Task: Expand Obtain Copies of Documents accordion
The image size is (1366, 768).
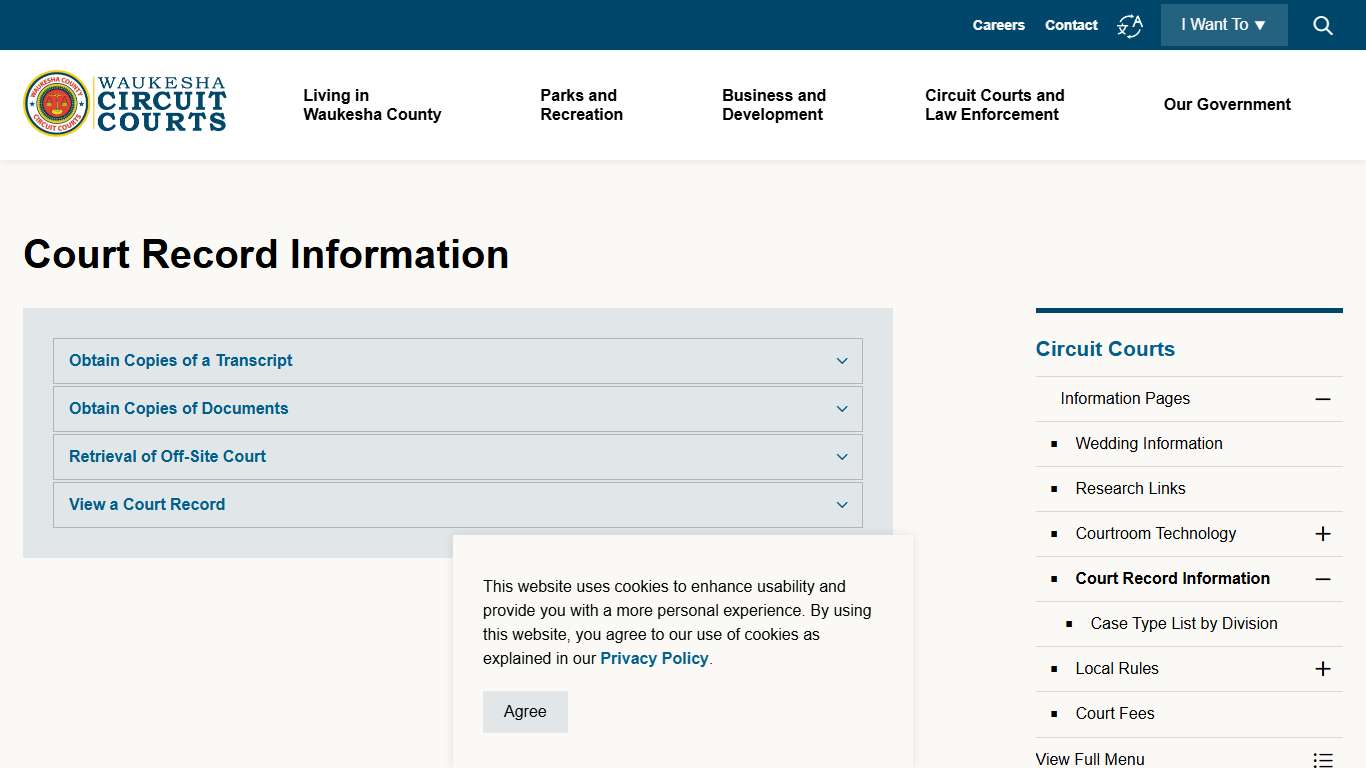Action: (841, 409)
